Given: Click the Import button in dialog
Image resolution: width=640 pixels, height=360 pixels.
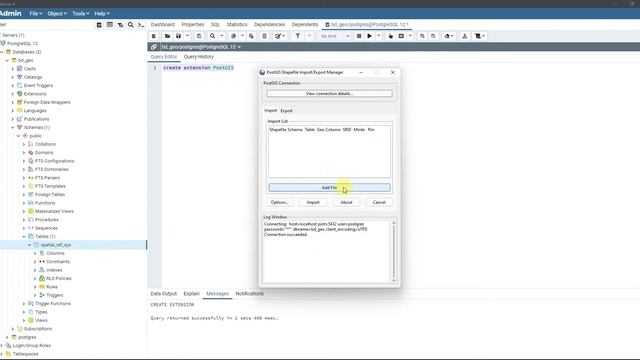Looking at the screenshot, I should (x=313, y=202).
